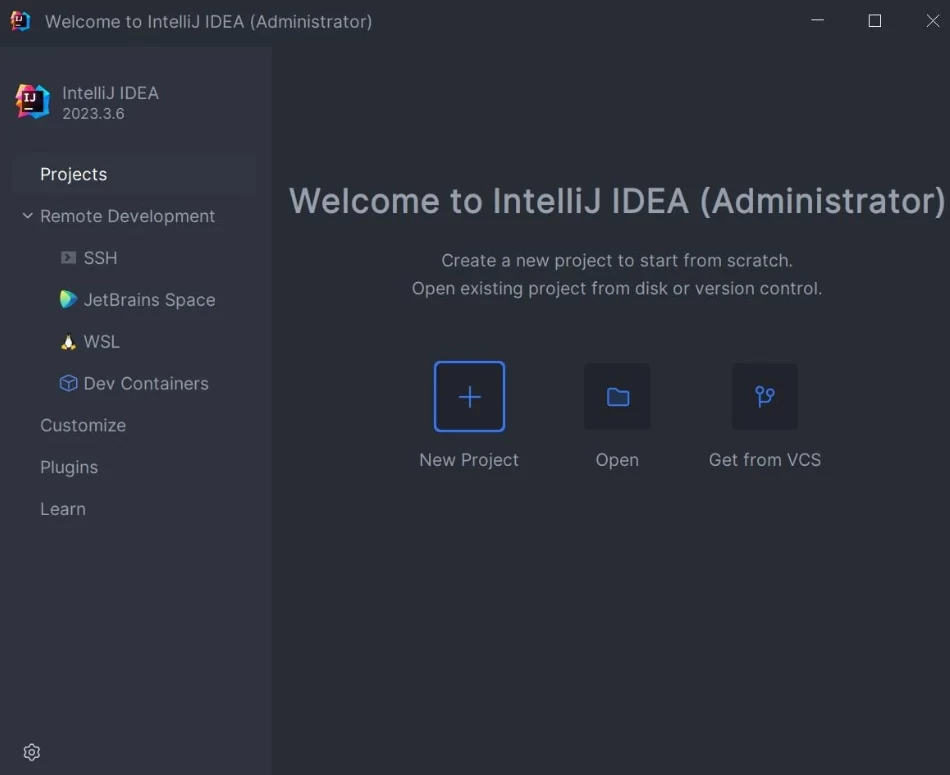Click the Open folder icon
The width and height of the screenshot is (950, 775).
[617, 397]
